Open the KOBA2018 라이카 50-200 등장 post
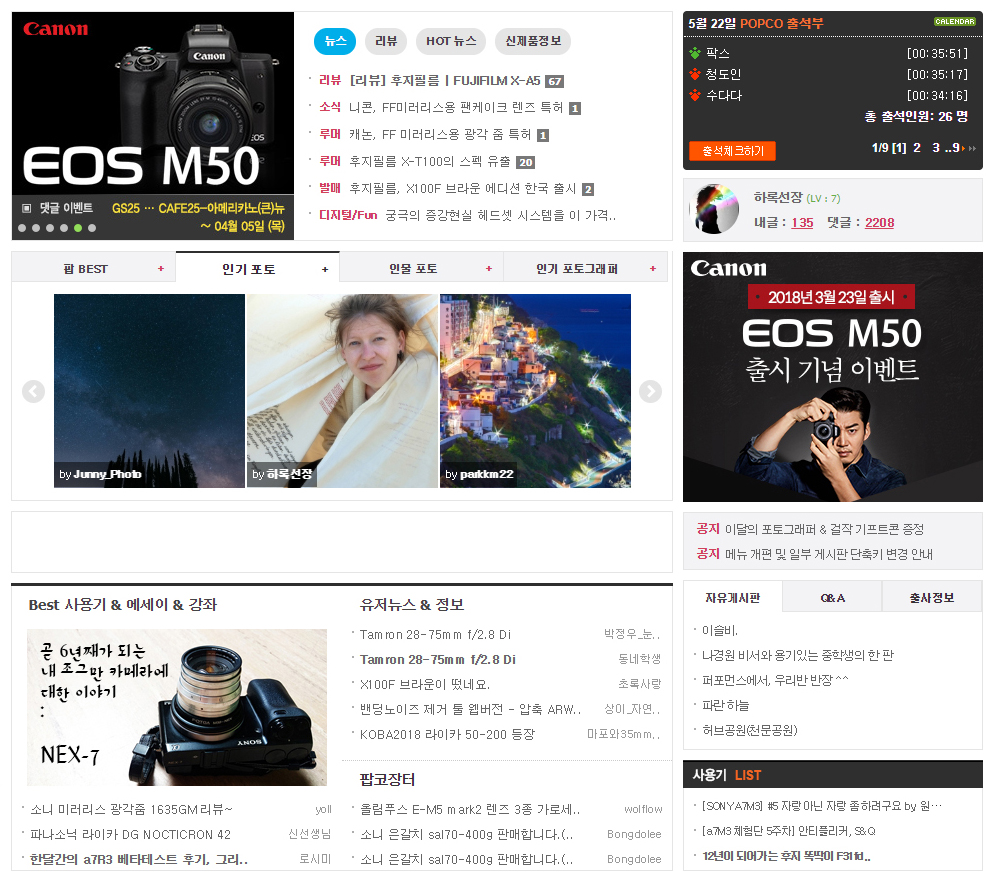The image size is (994, 882). (x=448, y=735)
